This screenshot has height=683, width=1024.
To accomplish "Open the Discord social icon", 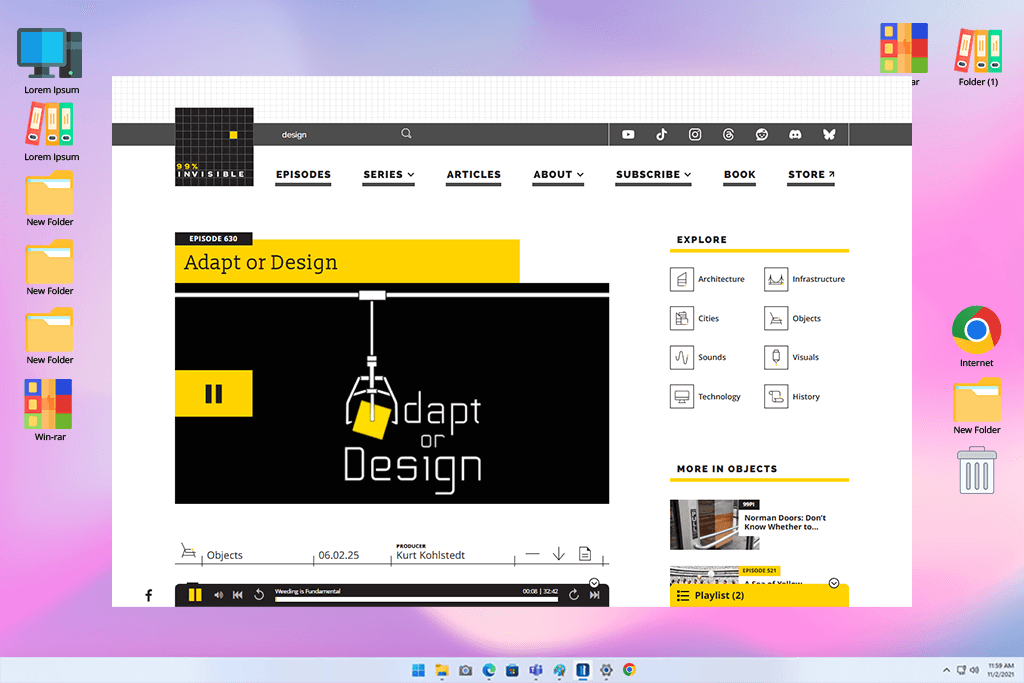I will click(x=795, y=135).
